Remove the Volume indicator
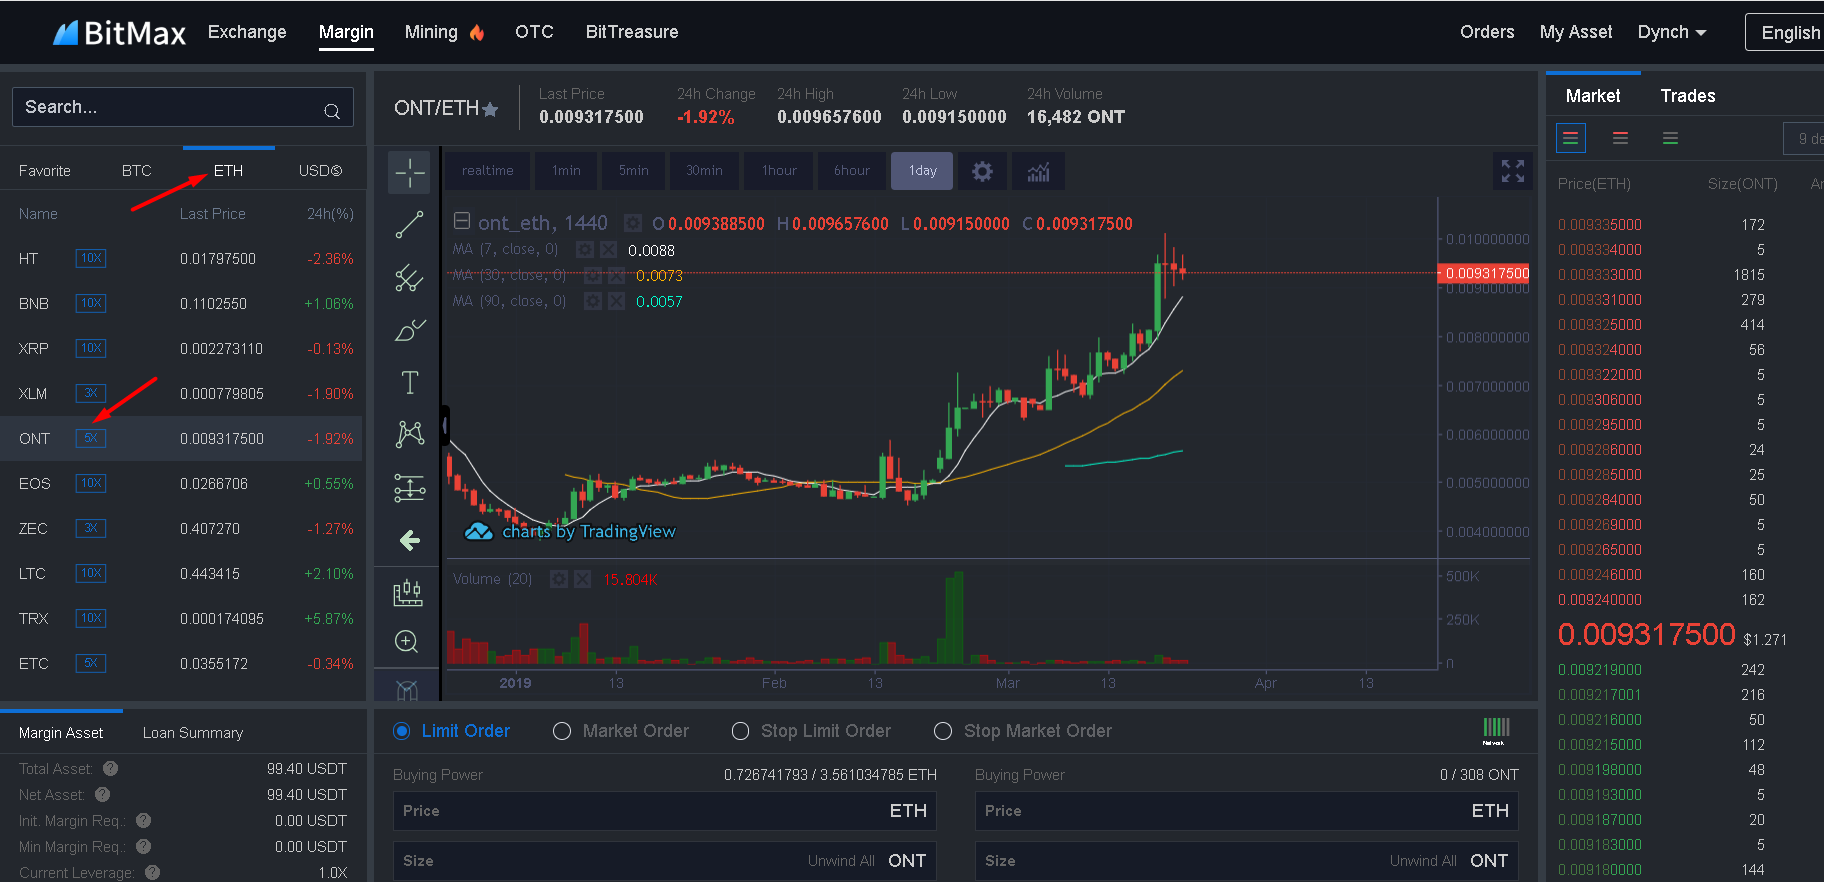Image resolution: width=1824 pixels, height=882 pixels. [582, 579]
